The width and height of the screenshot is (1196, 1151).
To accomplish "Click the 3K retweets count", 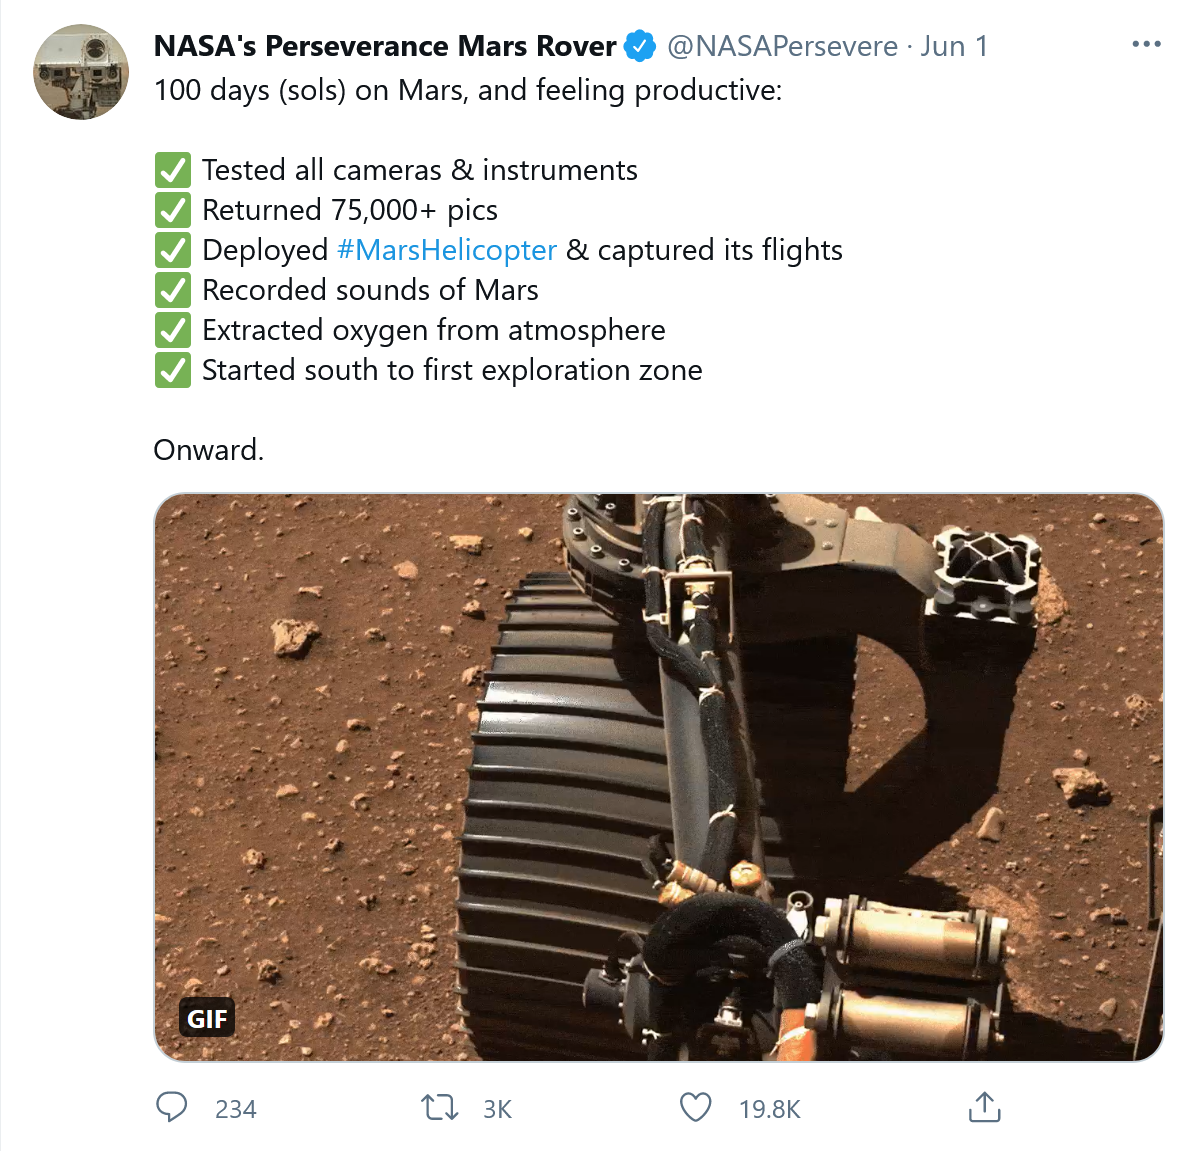I will tap(497, 1109).
